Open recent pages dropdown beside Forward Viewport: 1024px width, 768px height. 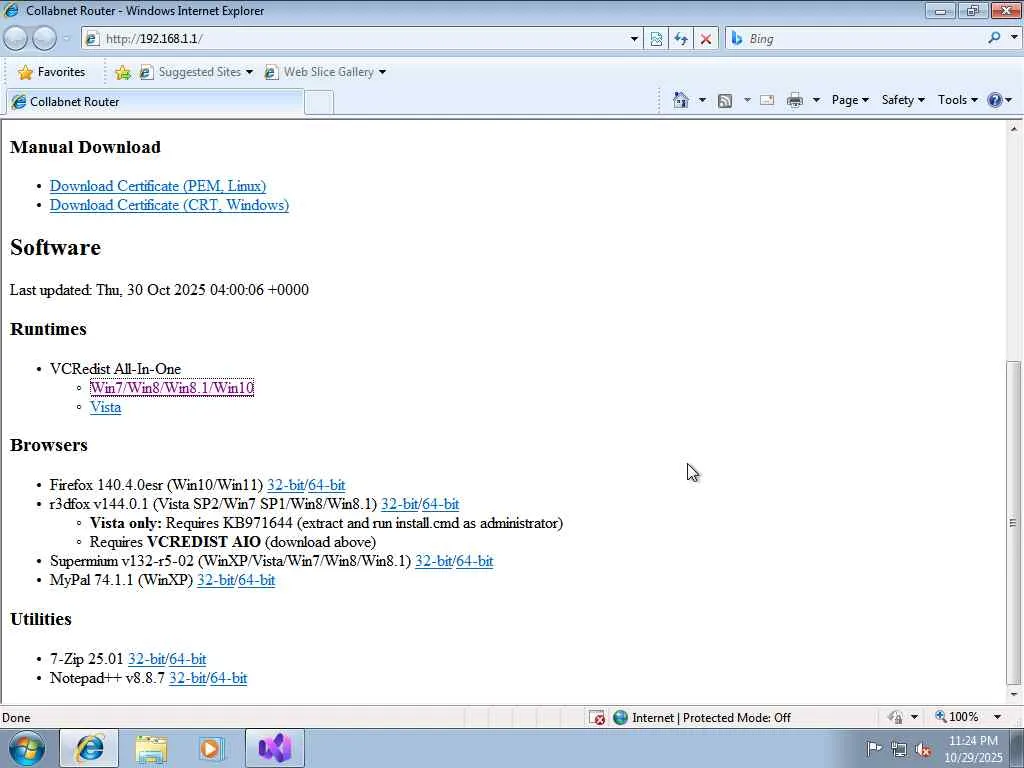[66, 39]
